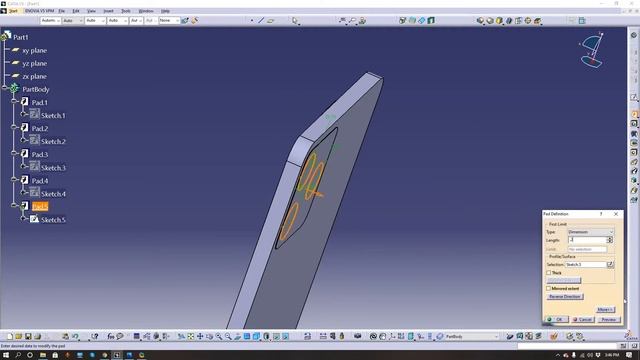640x360 pixels.
Task: Collapse the Pad.3 node expander
Action: click(x=14, y=153)
